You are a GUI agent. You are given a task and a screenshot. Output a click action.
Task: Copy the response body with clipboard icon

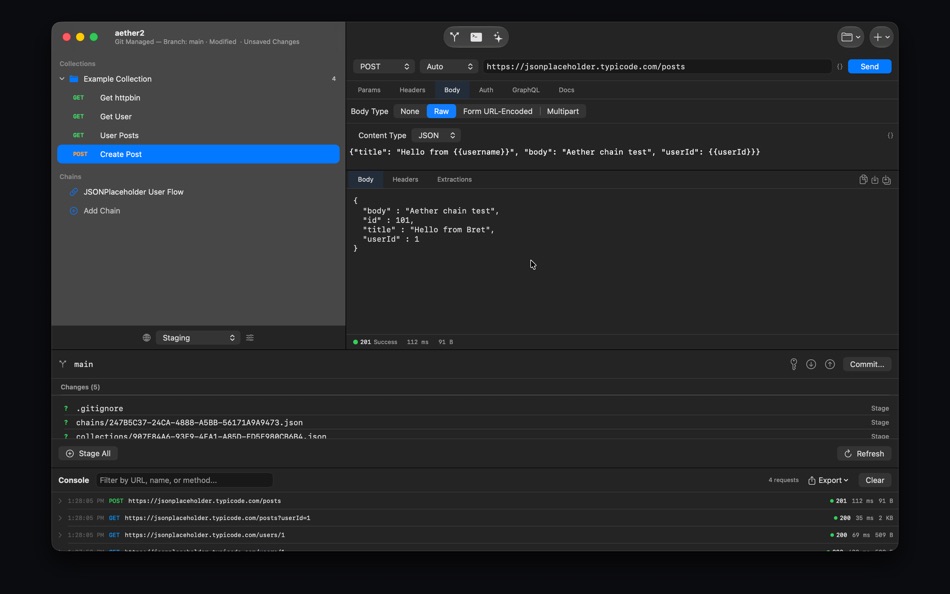[863, 179]
